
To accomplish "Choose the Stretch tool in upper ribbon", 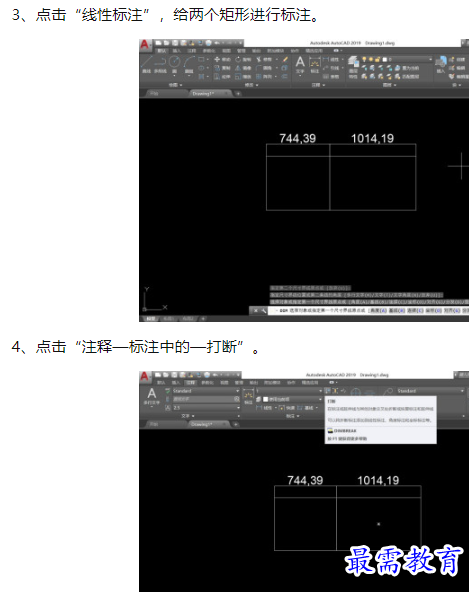I will [x=222, y=77].
